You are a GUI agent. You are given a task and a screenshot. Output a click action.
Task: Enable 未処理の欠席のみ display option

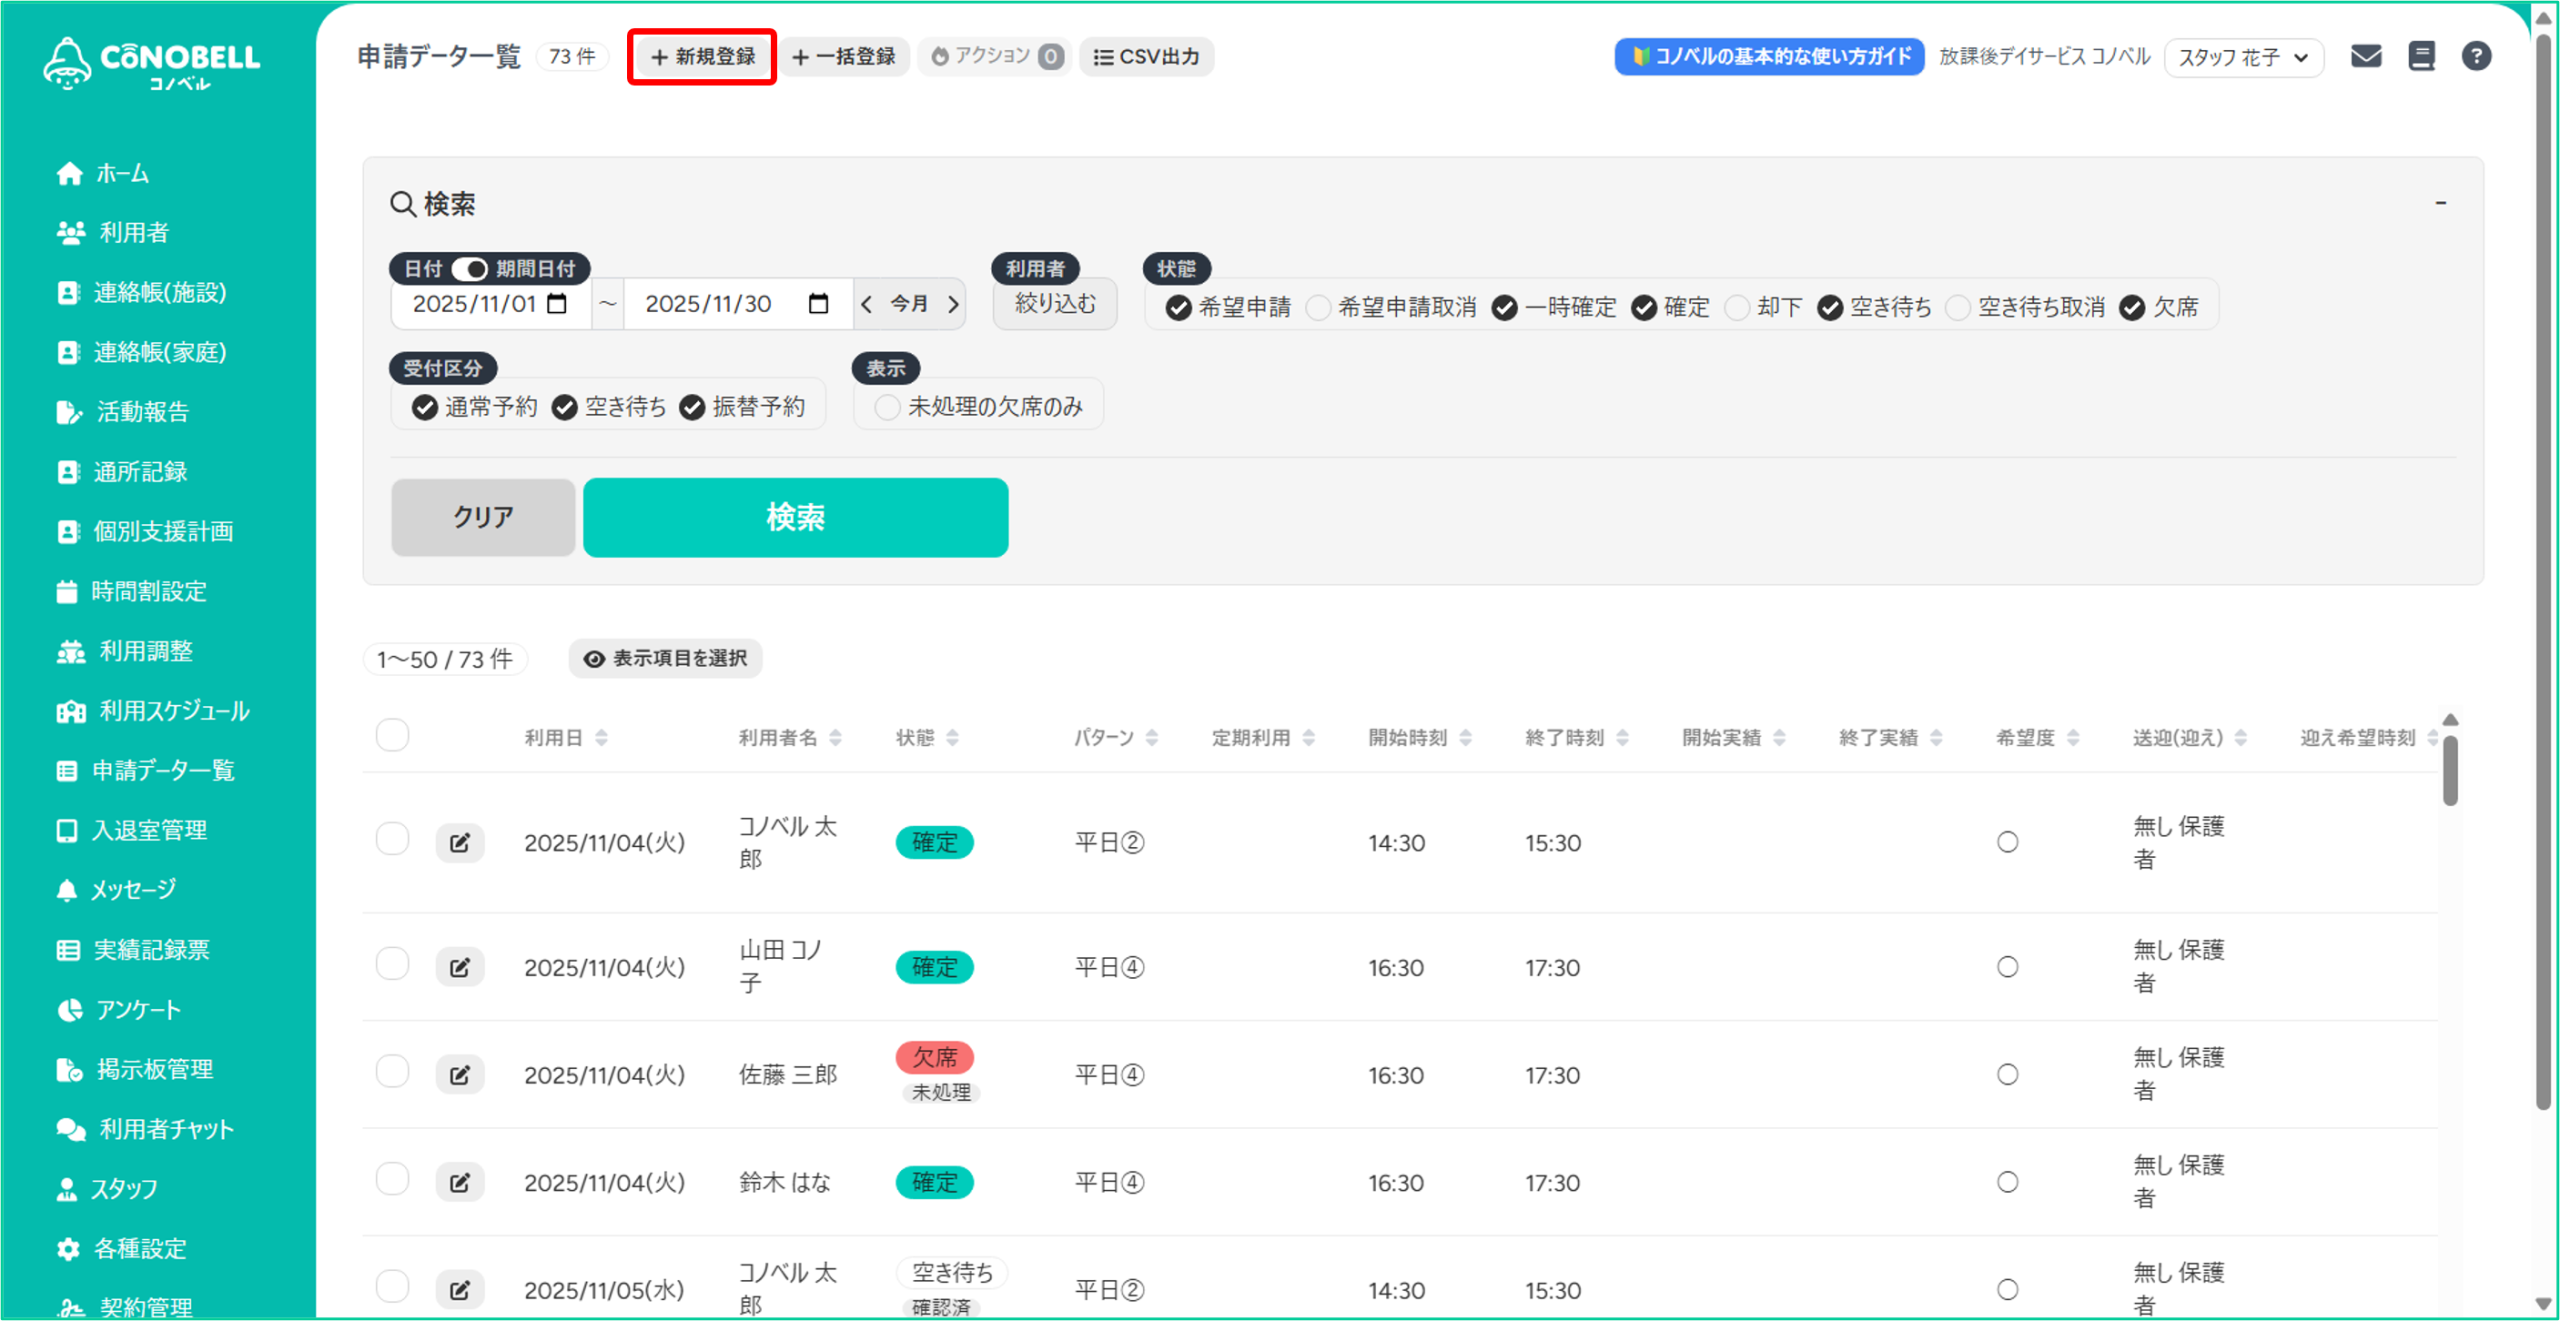(887, 407)
